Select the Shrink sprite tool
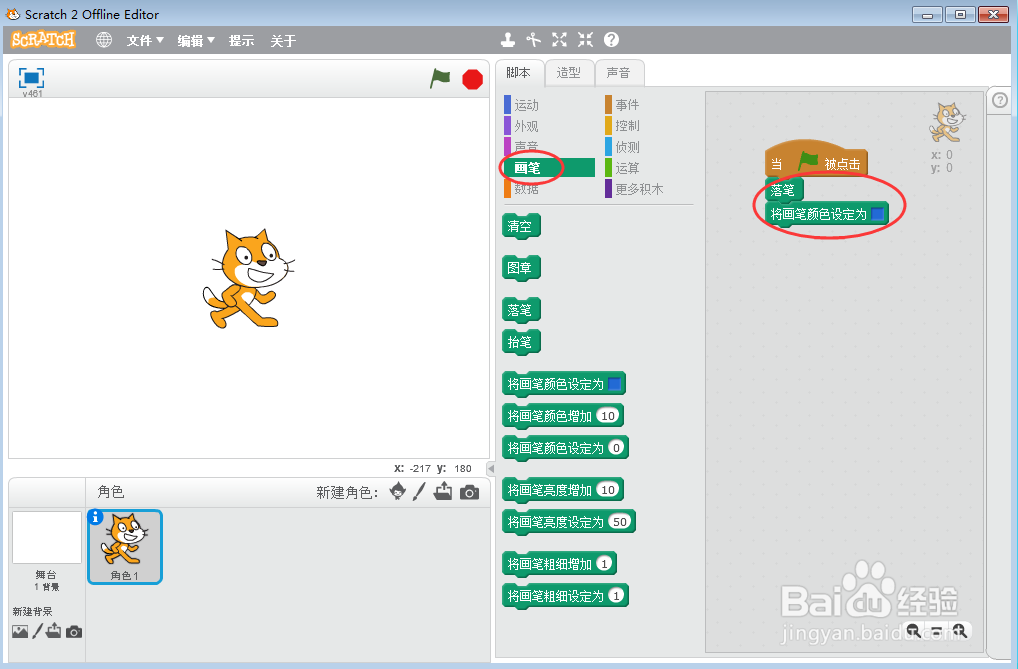Screen dimensions: 1018x669 pos(586,40)
